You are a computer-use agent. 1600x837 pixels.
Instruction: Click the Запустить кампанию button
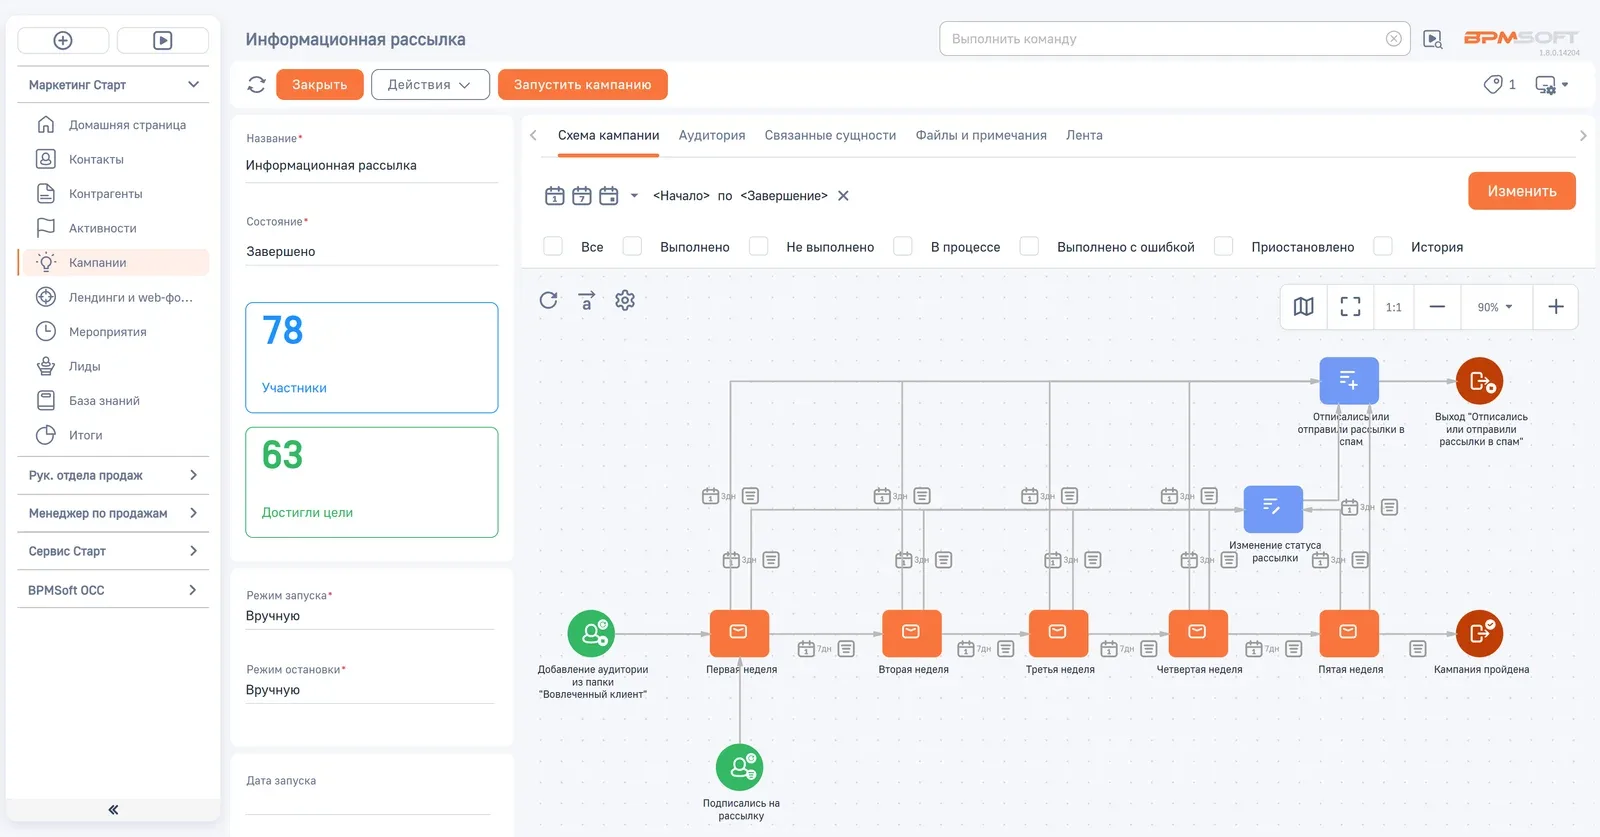click(x=582, y=85)
